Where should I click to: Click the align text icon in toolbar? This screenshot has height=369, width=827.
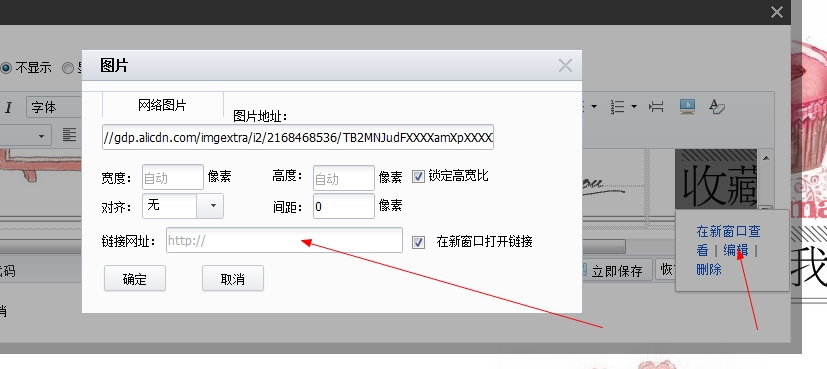tap(69, 135)
